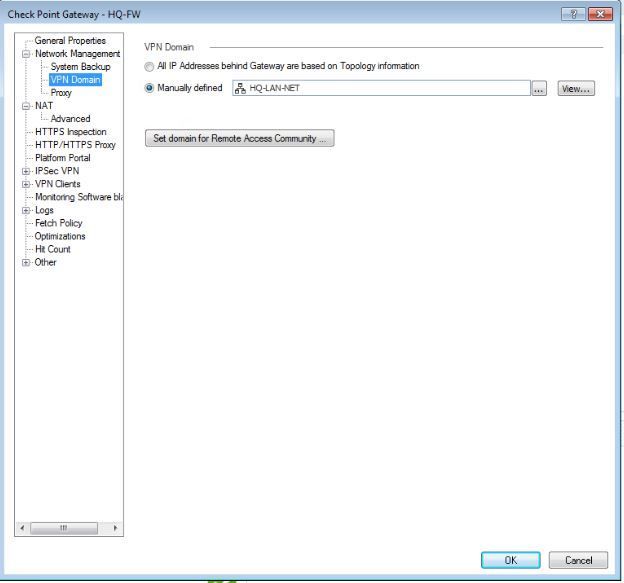Go to HTTPS Inspection settings
This screenshot has height=583, width=624.
coord(70,132)
